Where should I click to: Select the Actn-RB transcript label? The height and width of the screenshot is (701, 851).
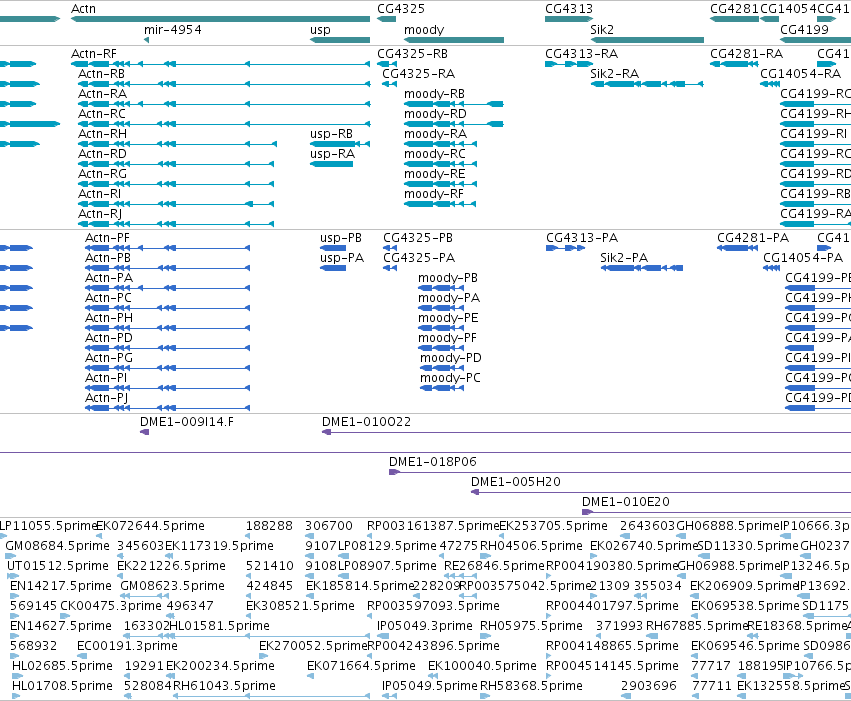pyautogui.click(x=101, y=74)
